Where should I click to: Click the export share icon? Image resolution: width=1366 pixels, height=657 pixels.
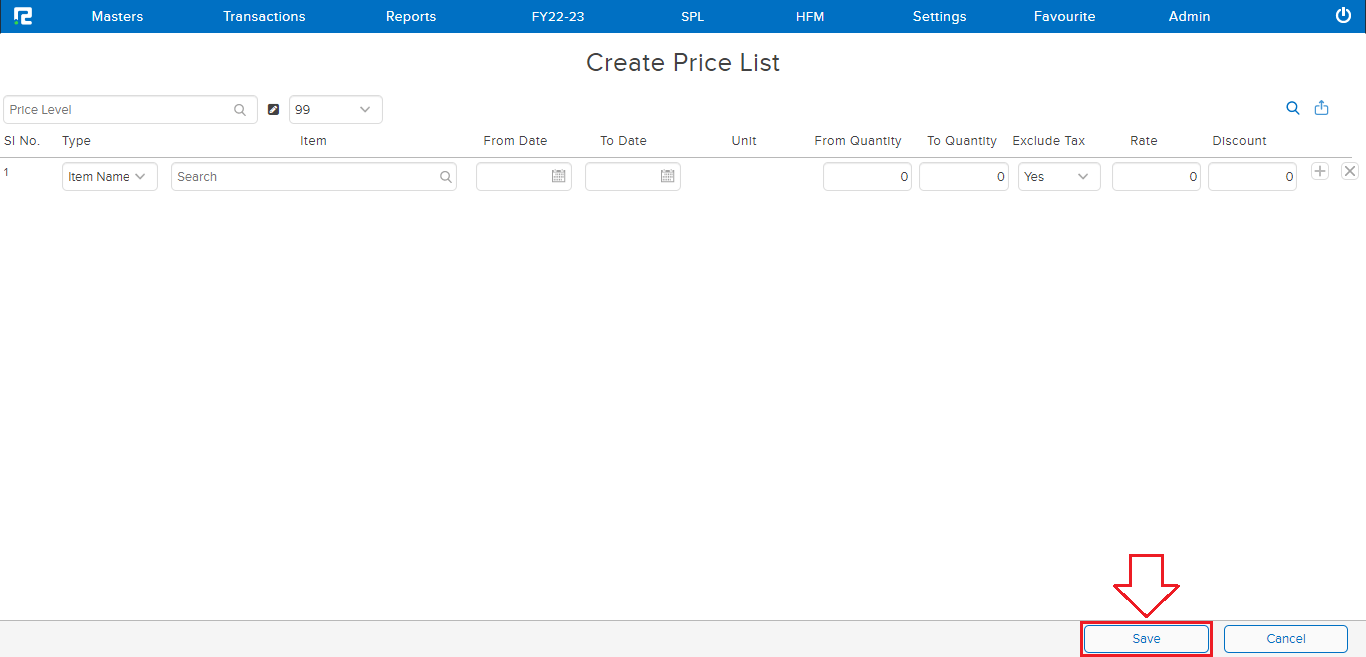click(1321, 109)
